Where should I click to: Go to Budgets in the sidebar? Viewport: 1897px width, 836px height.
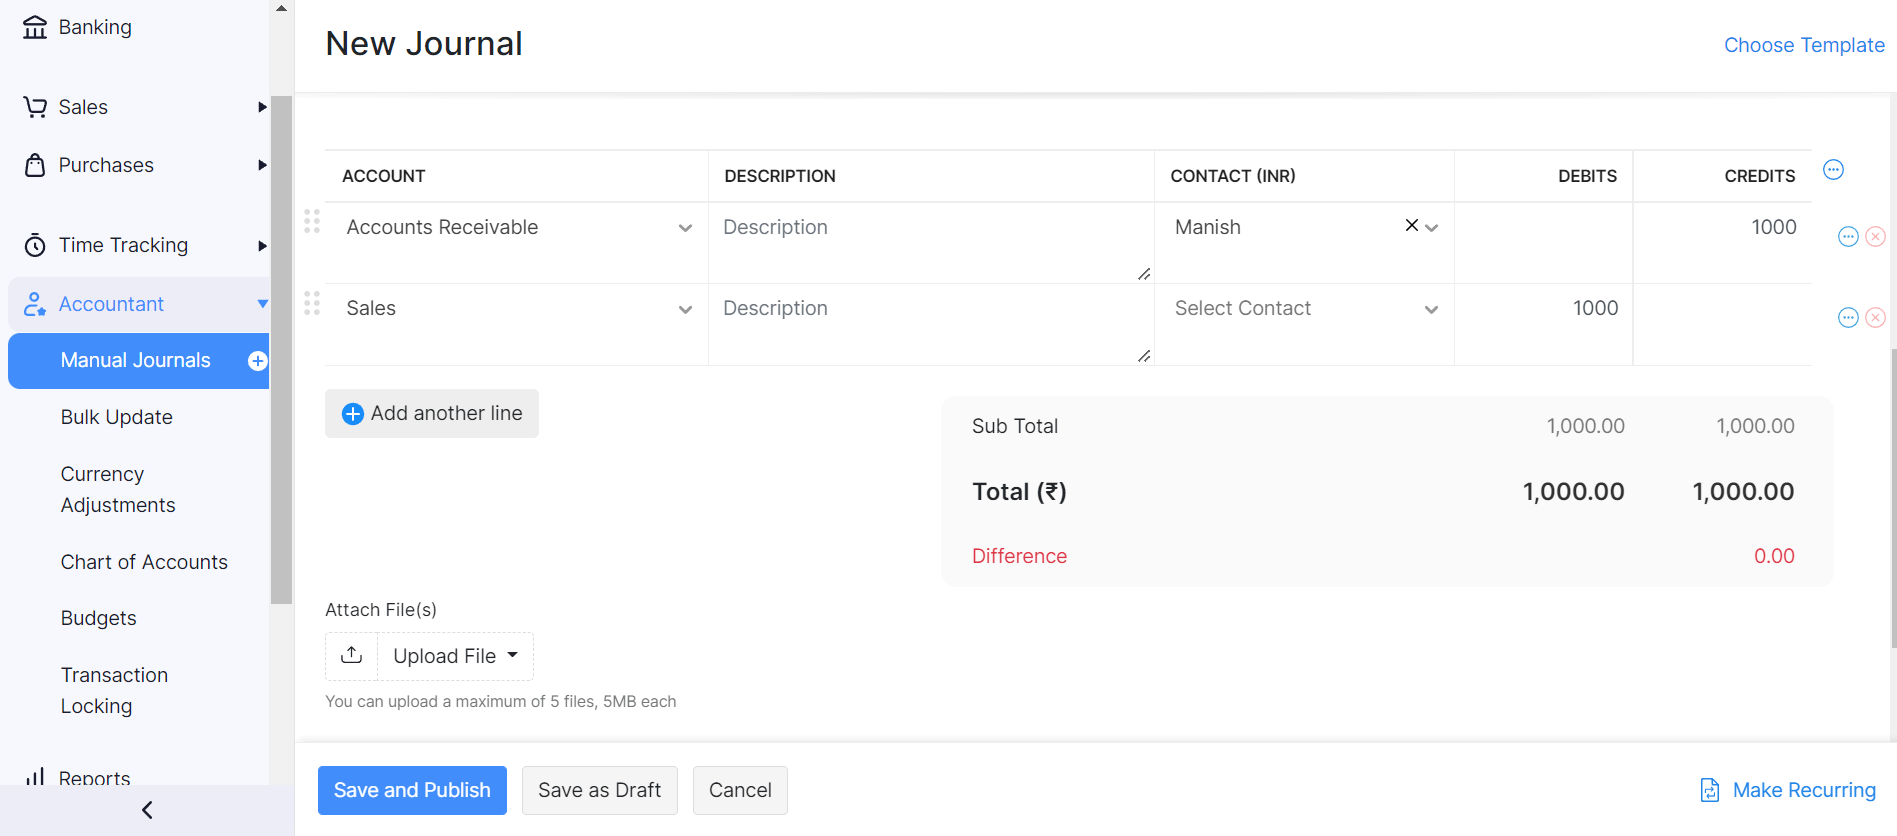[98, 618]
